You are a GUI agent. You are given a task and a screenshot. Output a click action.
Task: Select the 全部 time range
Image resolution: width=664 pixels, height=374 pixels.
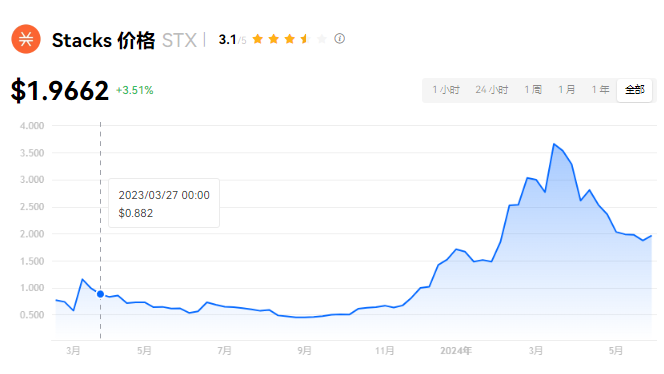[x=634, y=90]
